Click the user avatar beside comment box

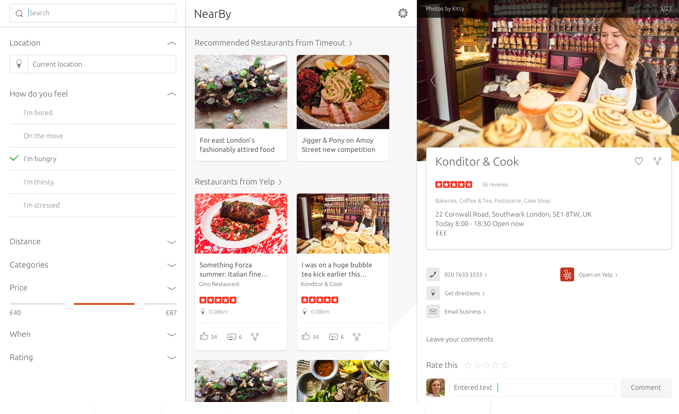(435, 388)
